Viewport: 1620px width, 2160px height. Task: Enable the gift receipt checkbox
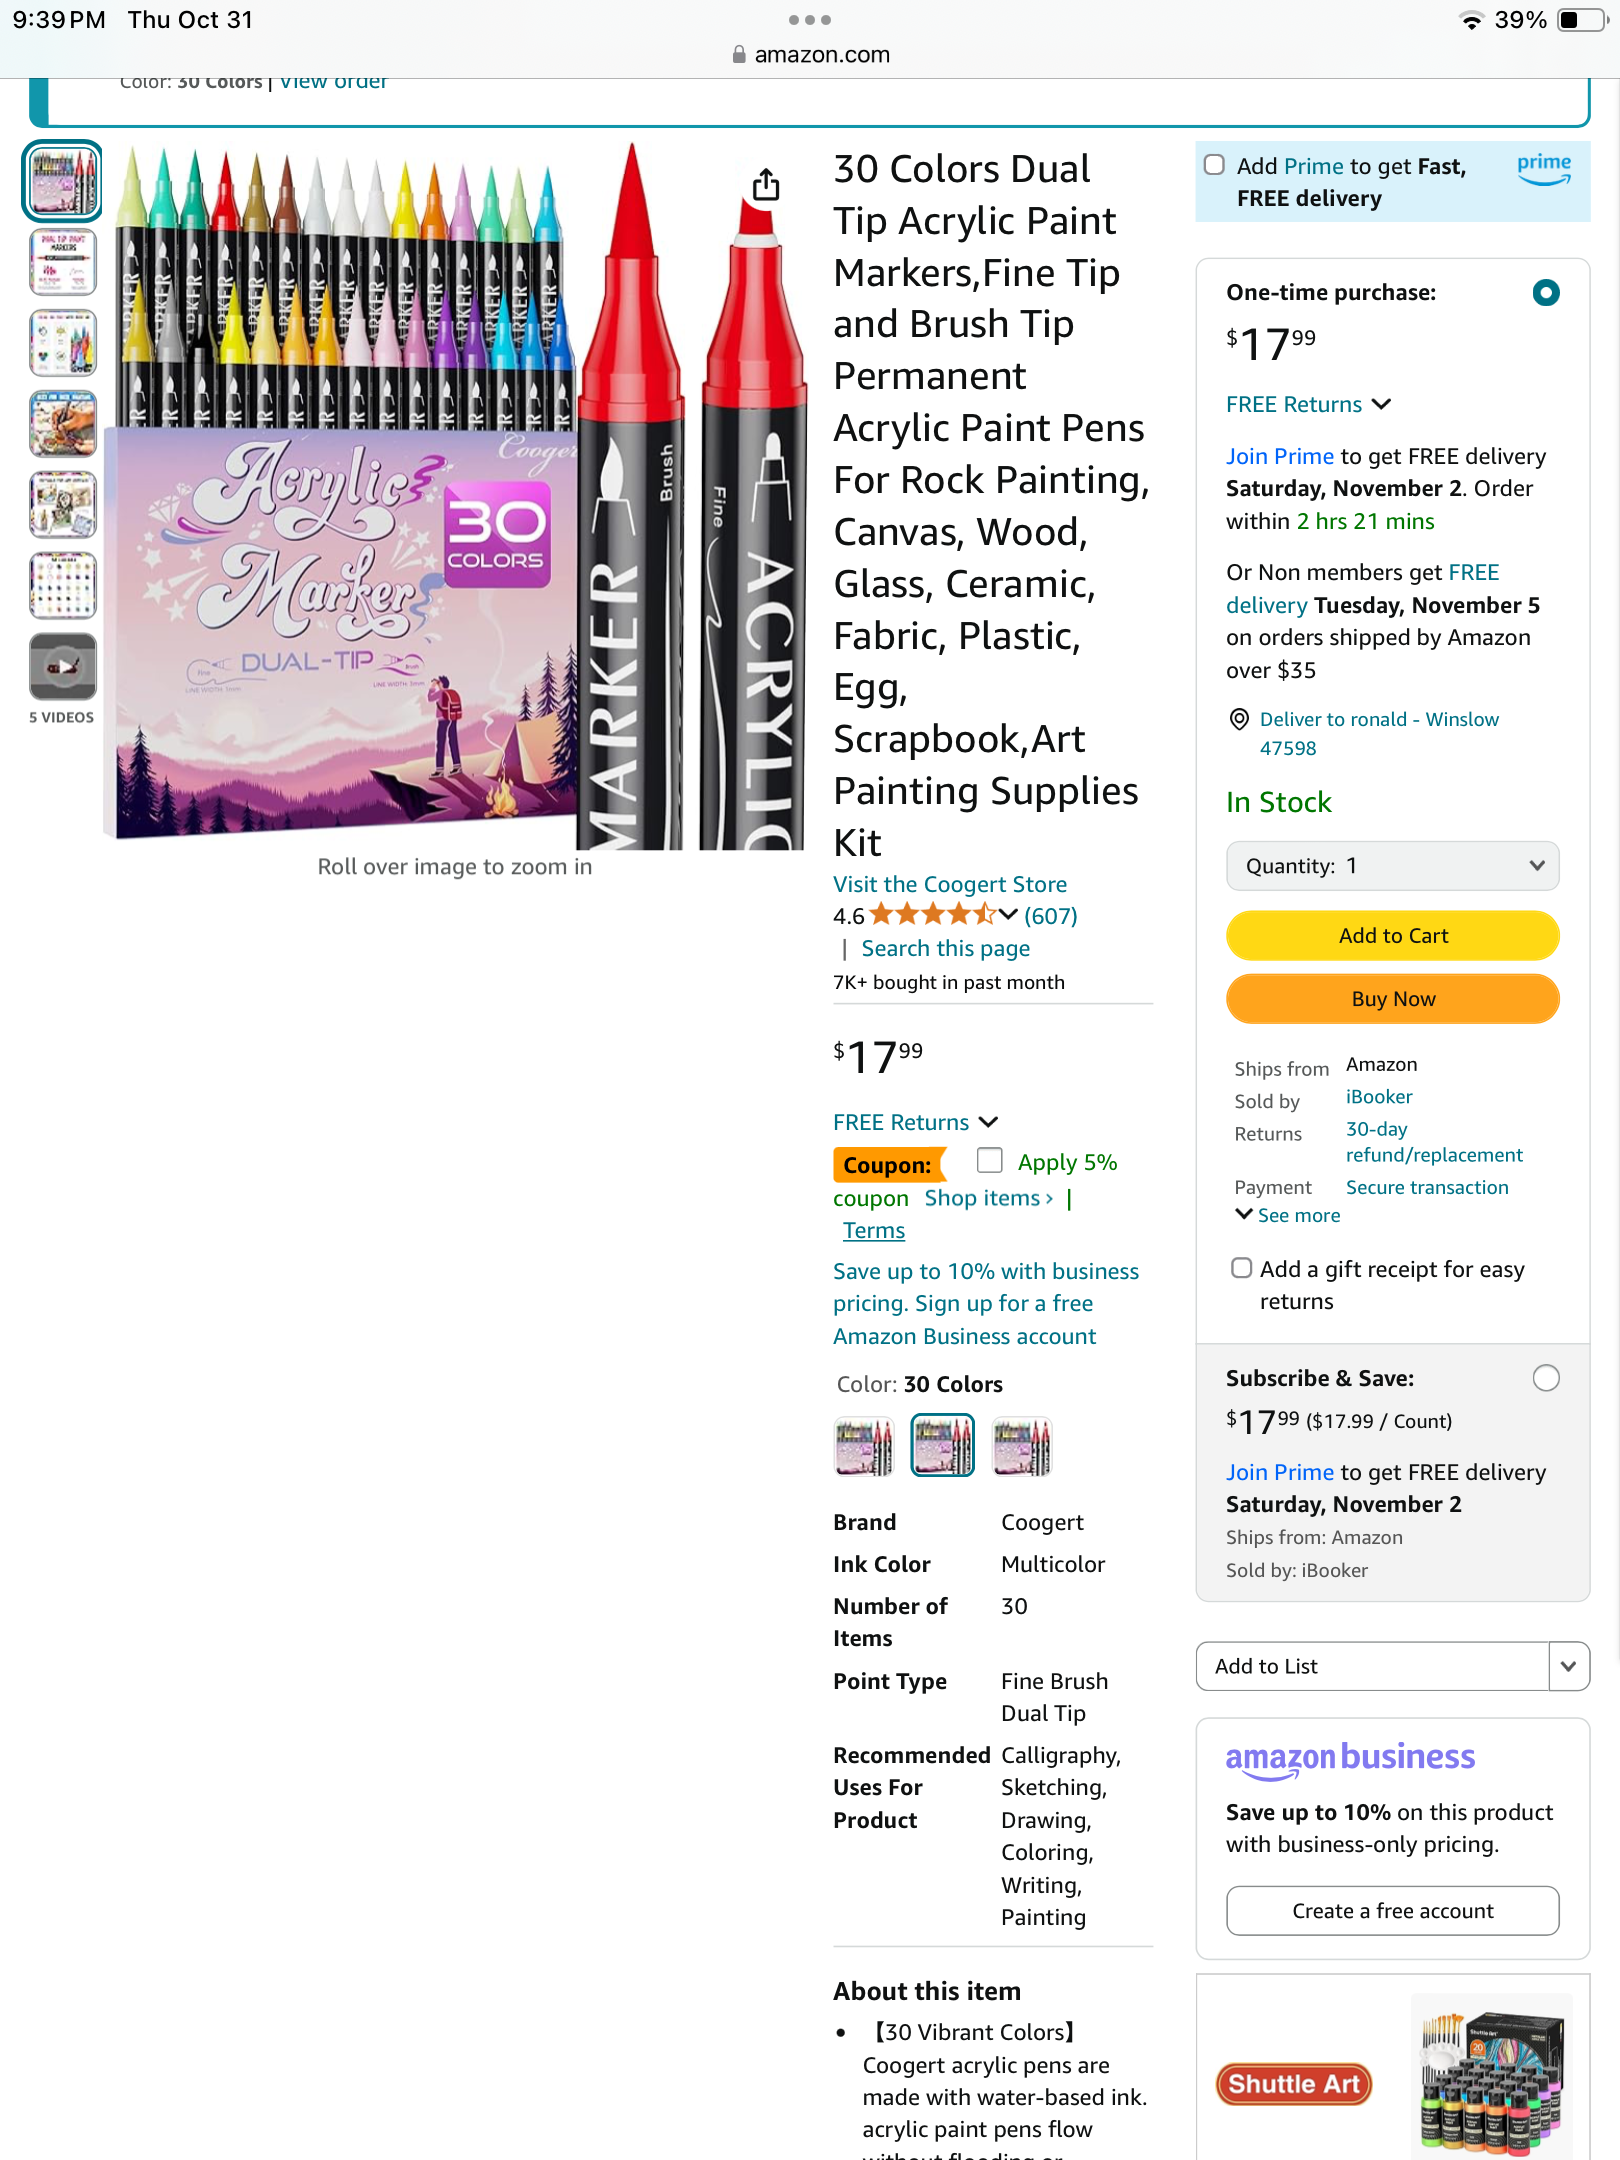[x=1241, y=1268]
